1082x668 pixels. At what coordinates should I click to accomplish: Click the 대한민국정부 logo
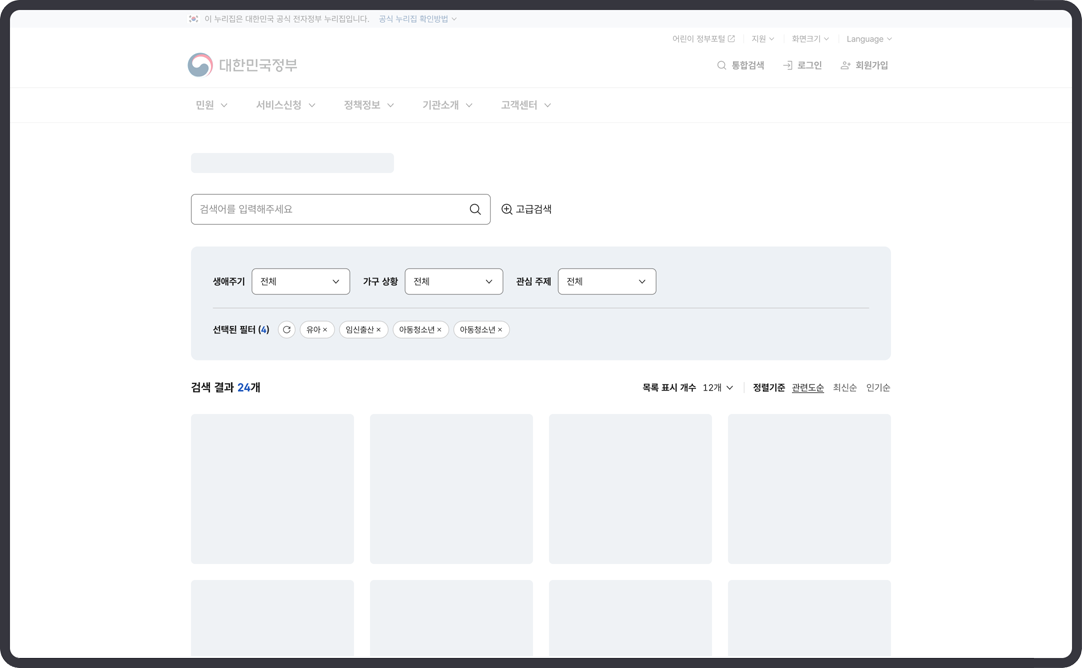point(243,65)
